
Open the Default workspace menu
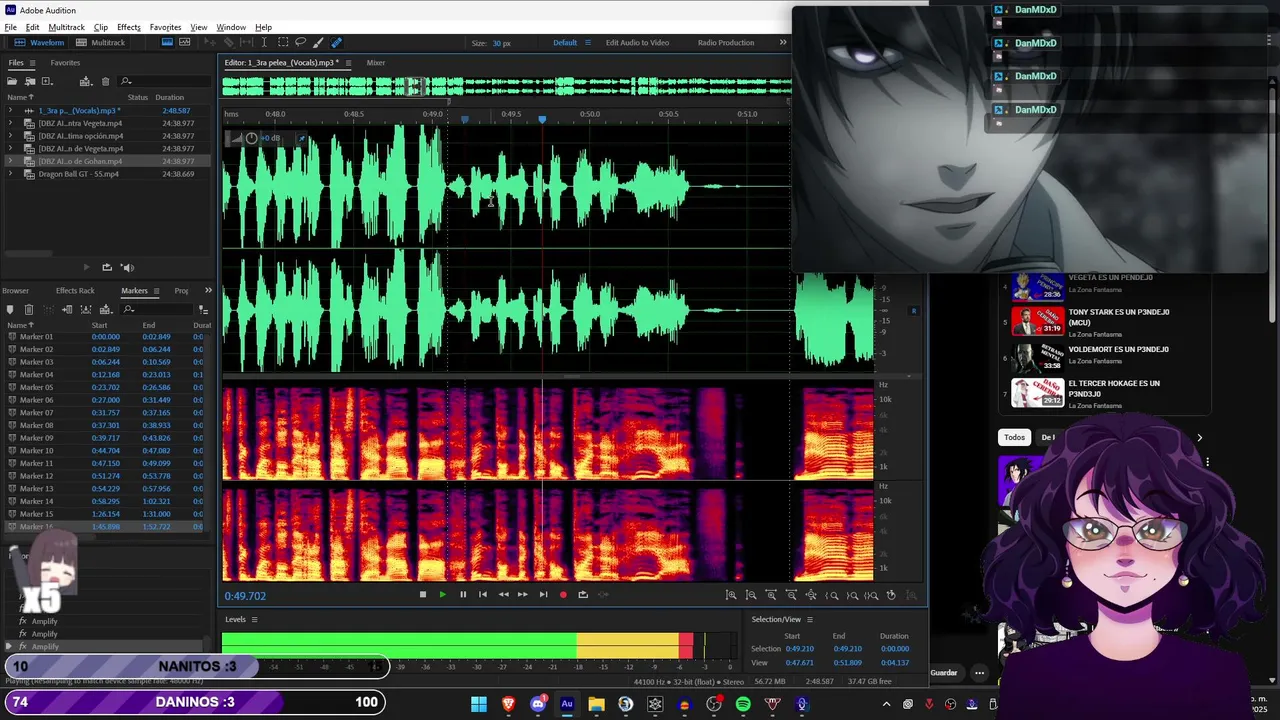pos(588,42)
